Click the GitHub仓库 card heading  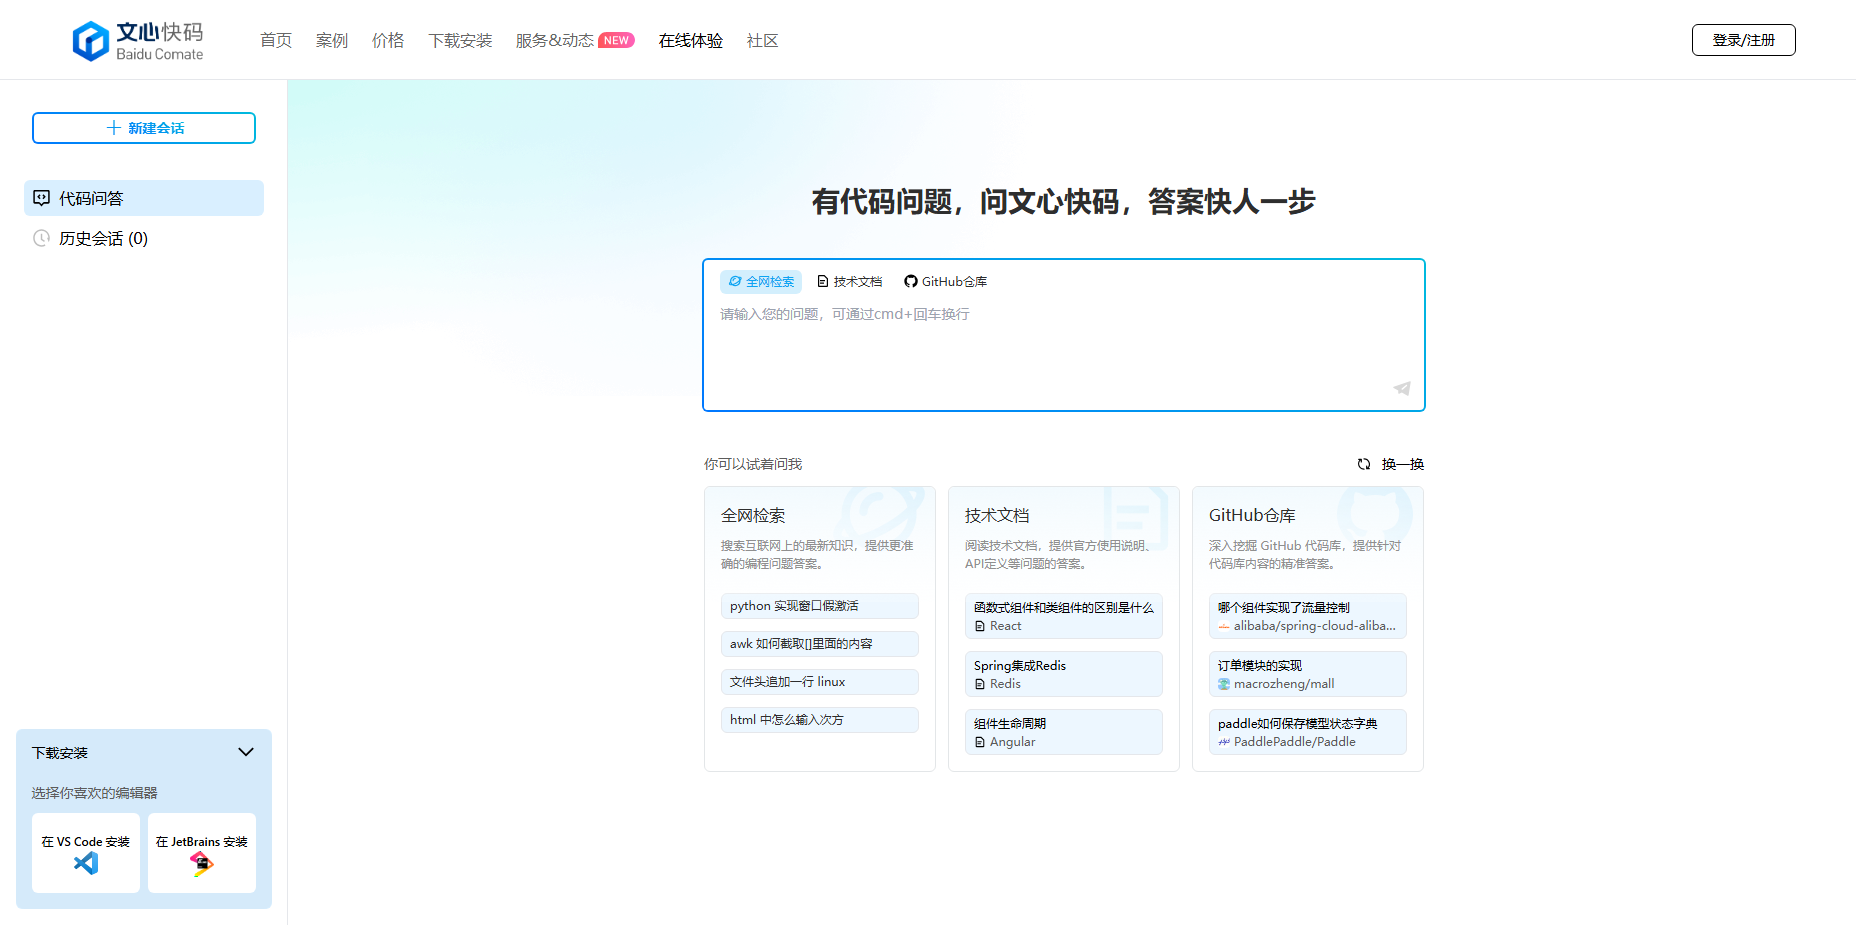[1252, 516]
